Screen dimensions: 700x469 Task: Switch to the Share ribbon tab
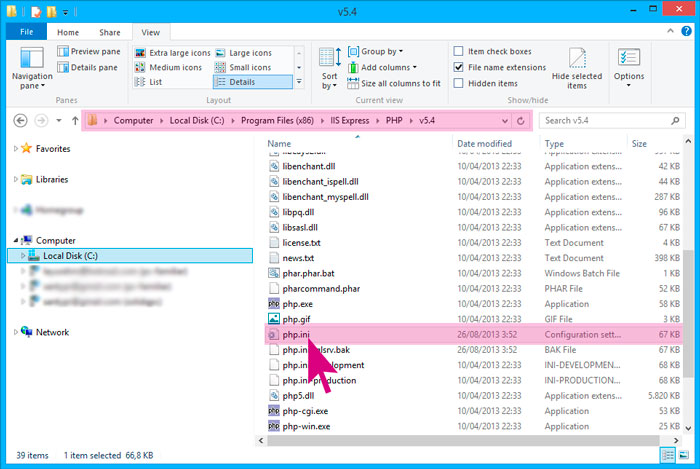click(109, 32)
